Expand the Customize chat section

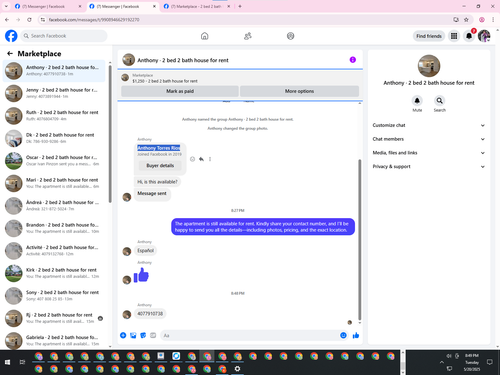click(429, 125)
